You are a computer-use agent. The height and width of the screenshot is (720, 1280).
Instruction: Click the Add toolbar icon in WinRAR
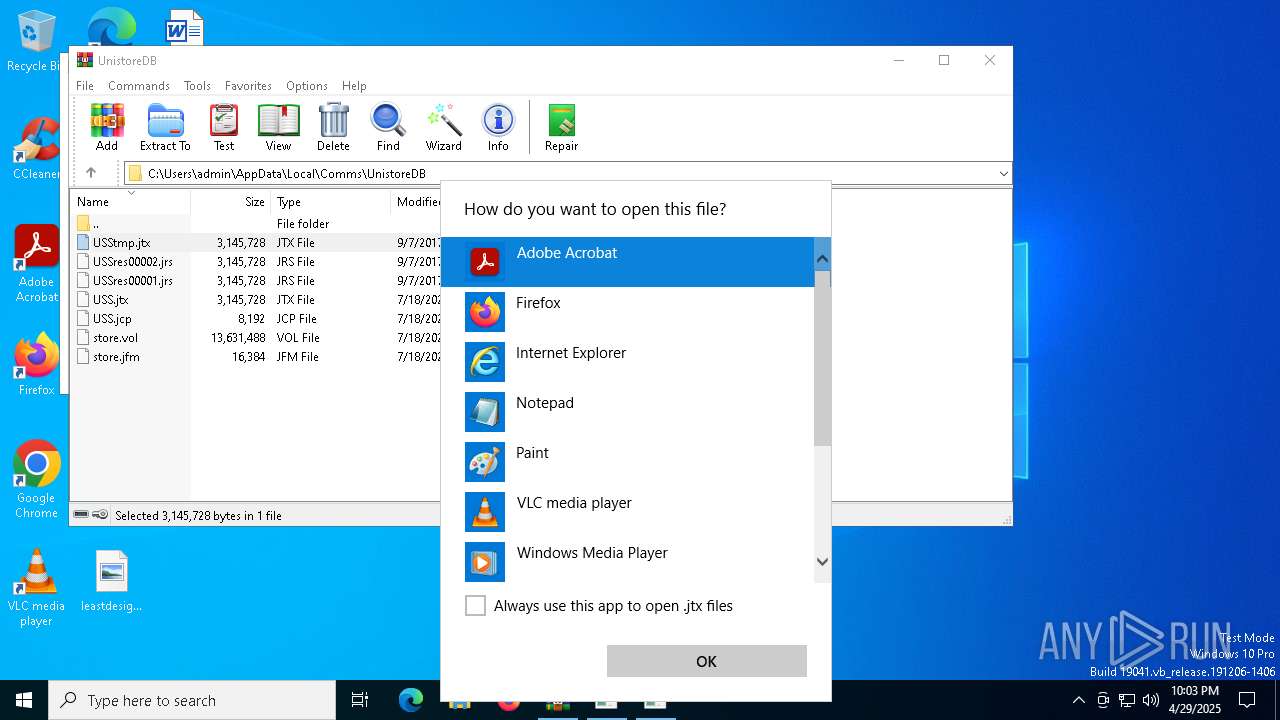[x=107, y=127]
